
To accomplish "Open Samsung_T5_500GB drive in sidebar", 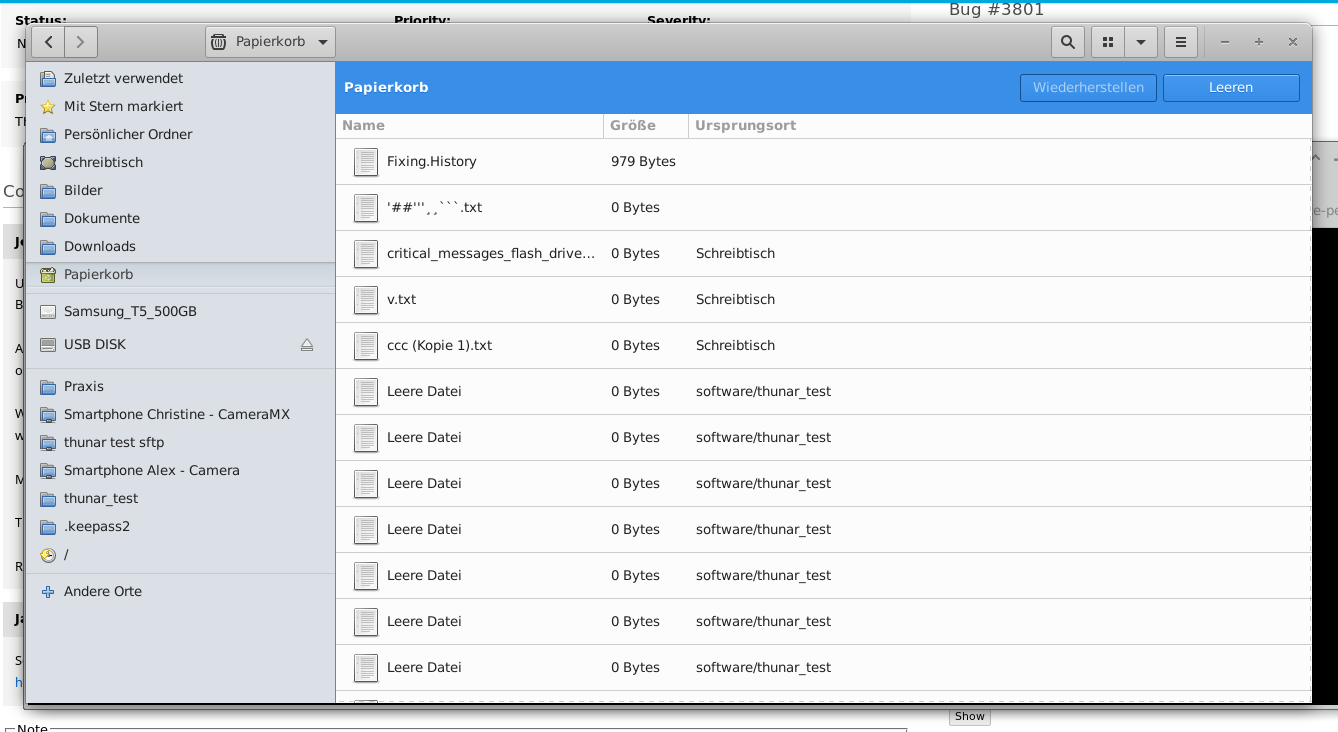I will 130,311.
